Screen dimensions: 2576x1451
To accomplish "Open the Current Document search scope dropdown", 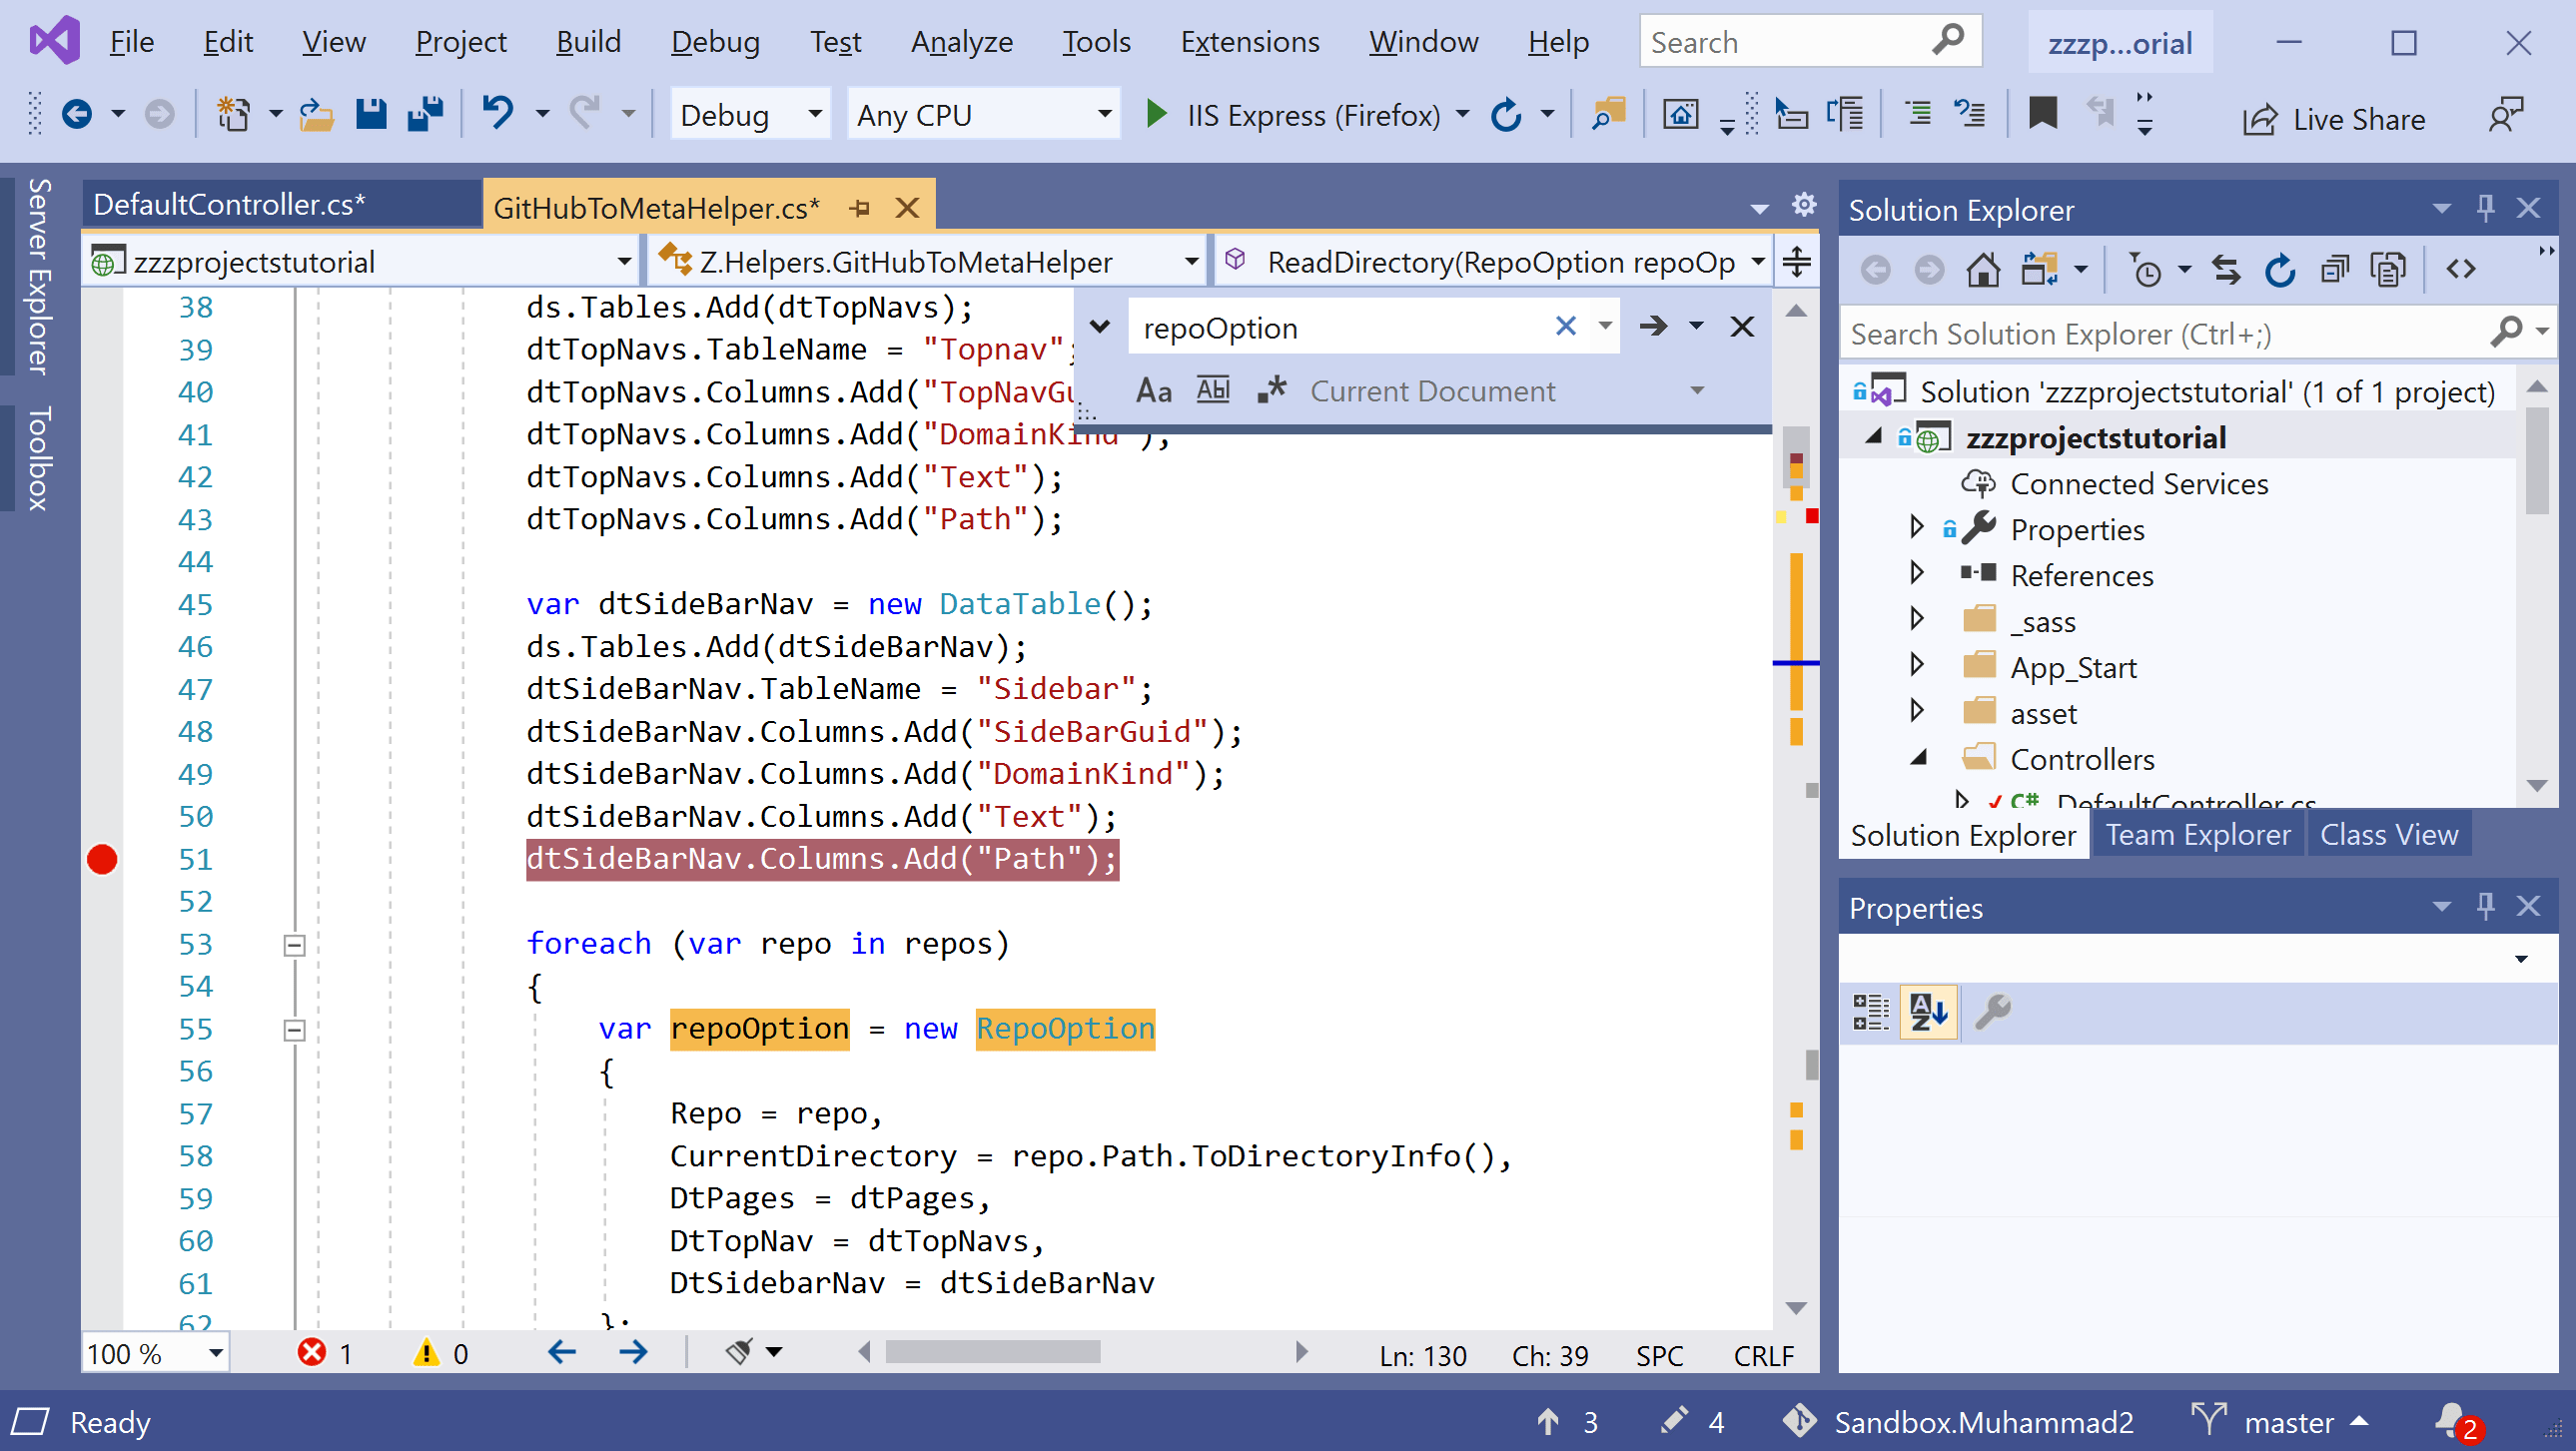I will click(x=1695, y=390).
